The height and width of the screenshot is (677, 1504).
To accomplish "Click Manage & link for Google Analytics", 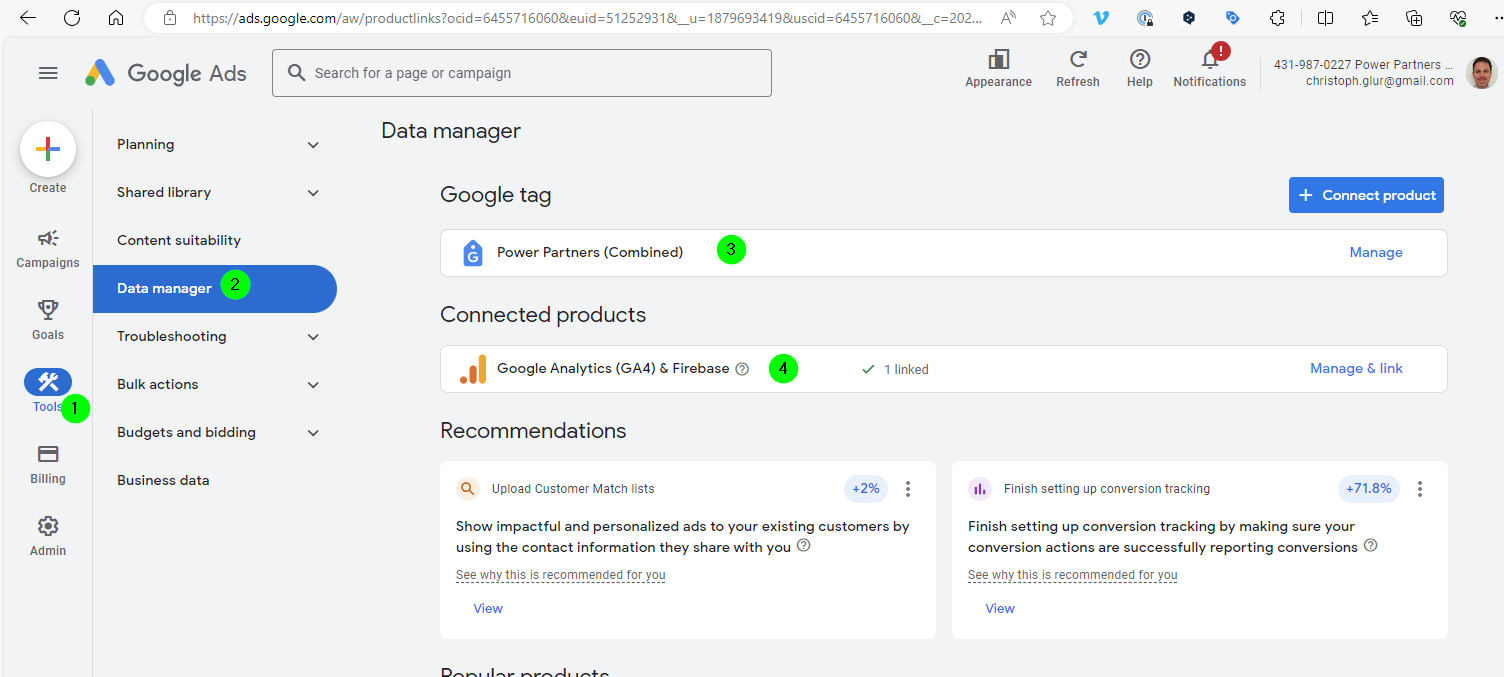I will [1356, 369].
